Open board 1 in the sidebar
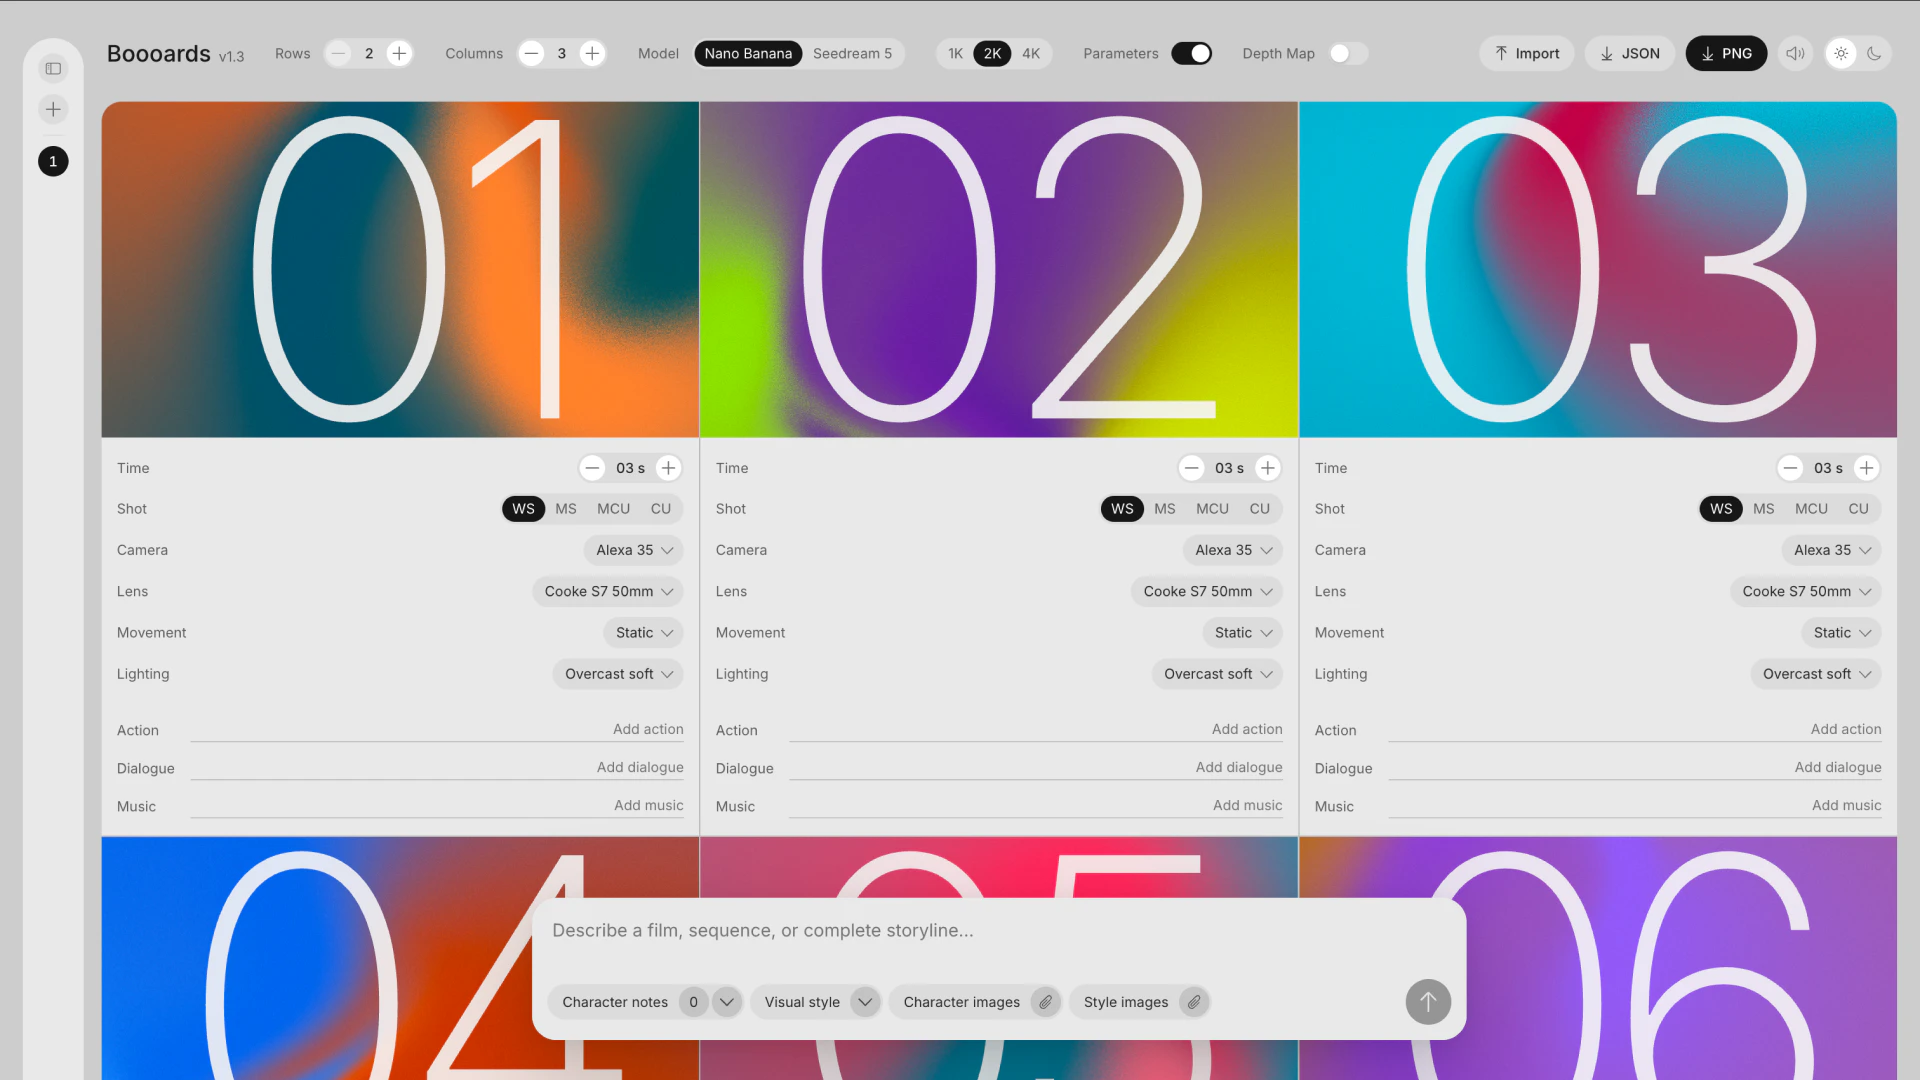The width and height of the screenshot is (1920, 1080). pos(53,161)
